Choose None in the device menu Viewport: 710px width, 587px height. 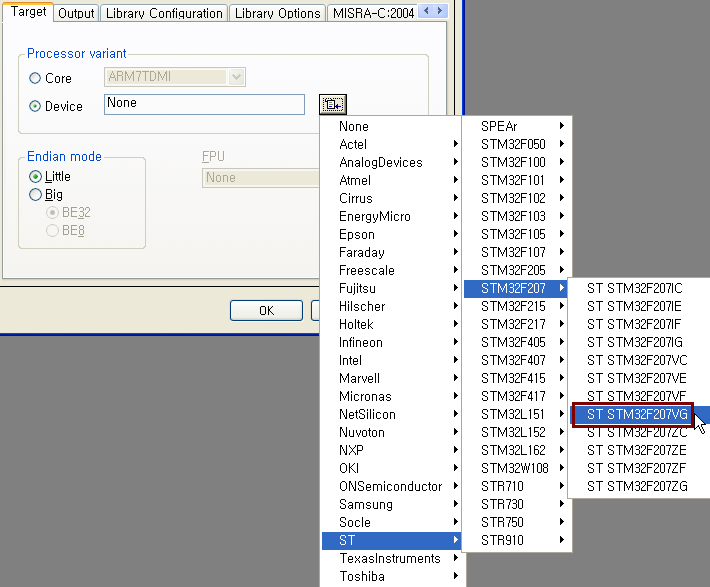coord(391,126)
